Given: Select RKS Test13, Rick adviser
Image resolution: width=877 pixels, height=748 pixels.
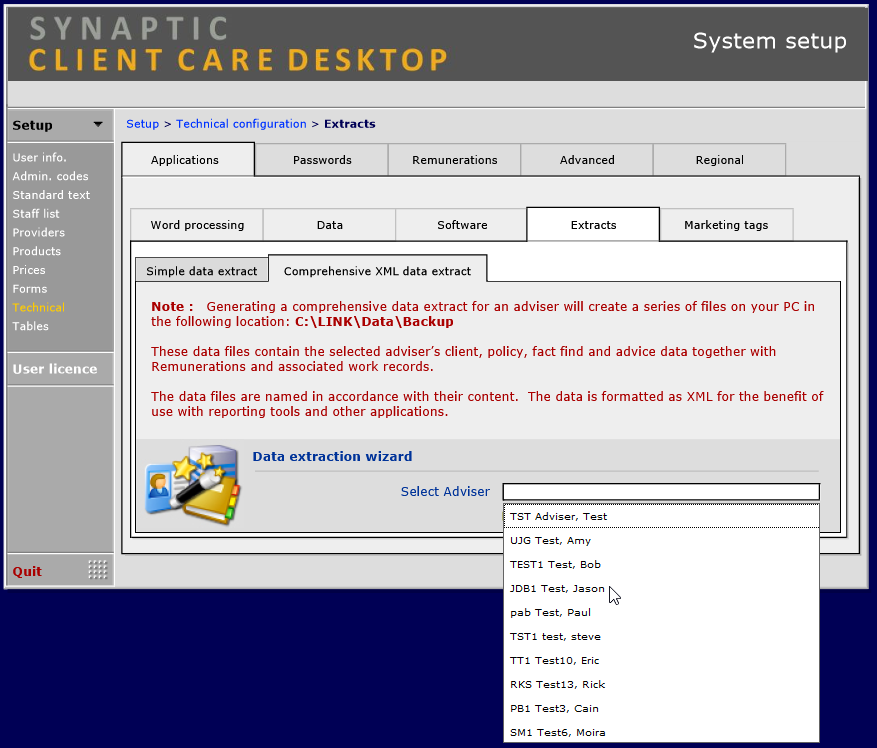Looking at the screenshot, I should click(661, 685).
